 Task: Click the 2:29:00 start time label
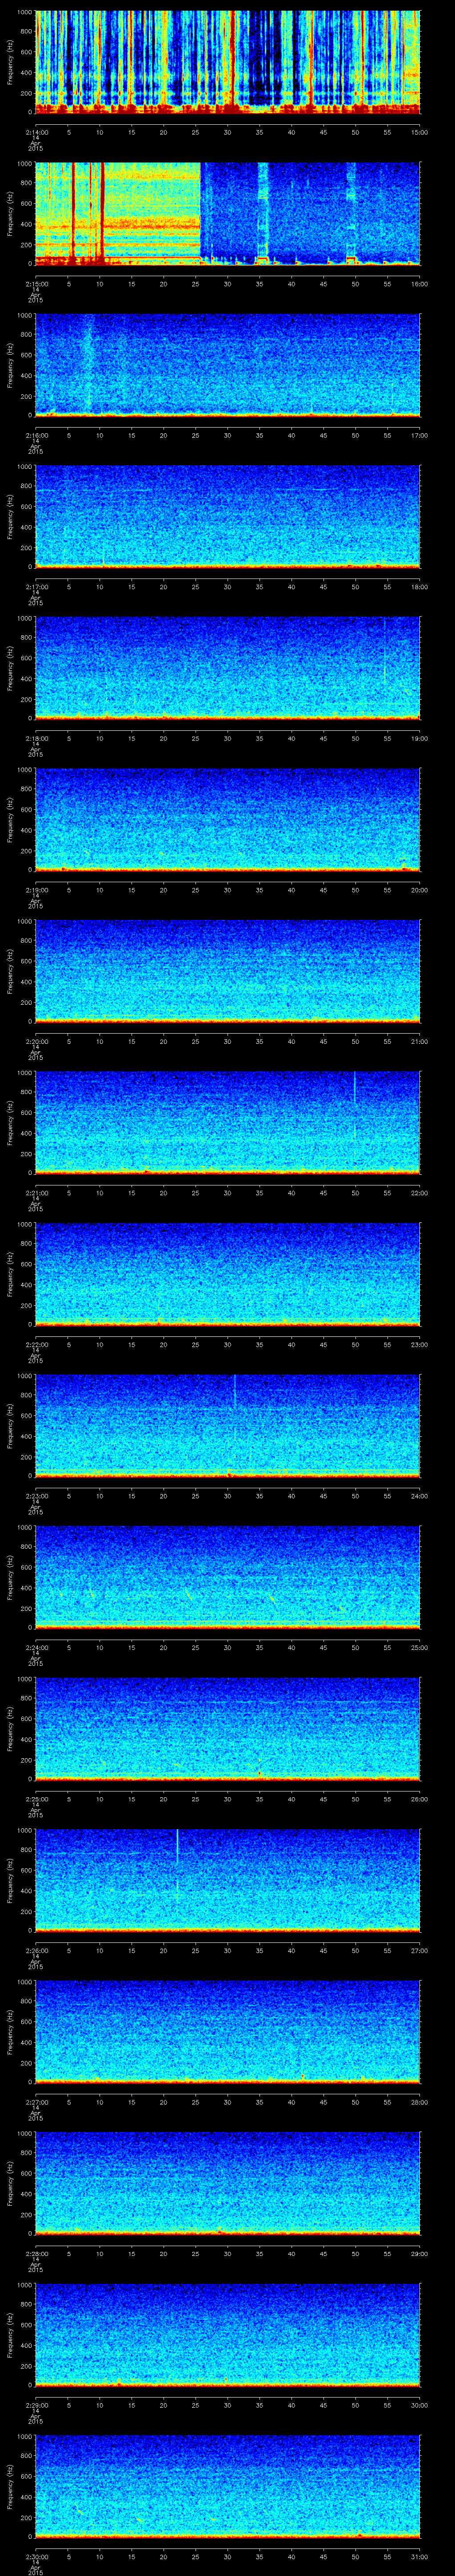[36, 2405]
